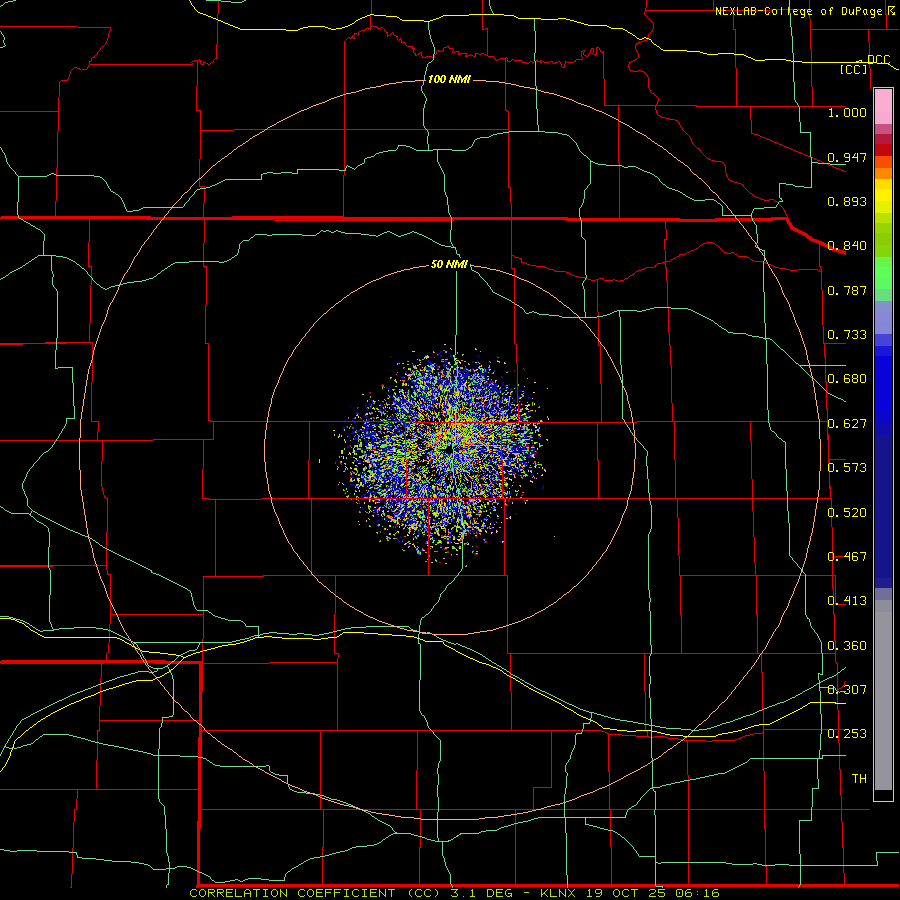Click the 50 NMI range ring label
Screen dimensions: 900x900
(449, 264)
